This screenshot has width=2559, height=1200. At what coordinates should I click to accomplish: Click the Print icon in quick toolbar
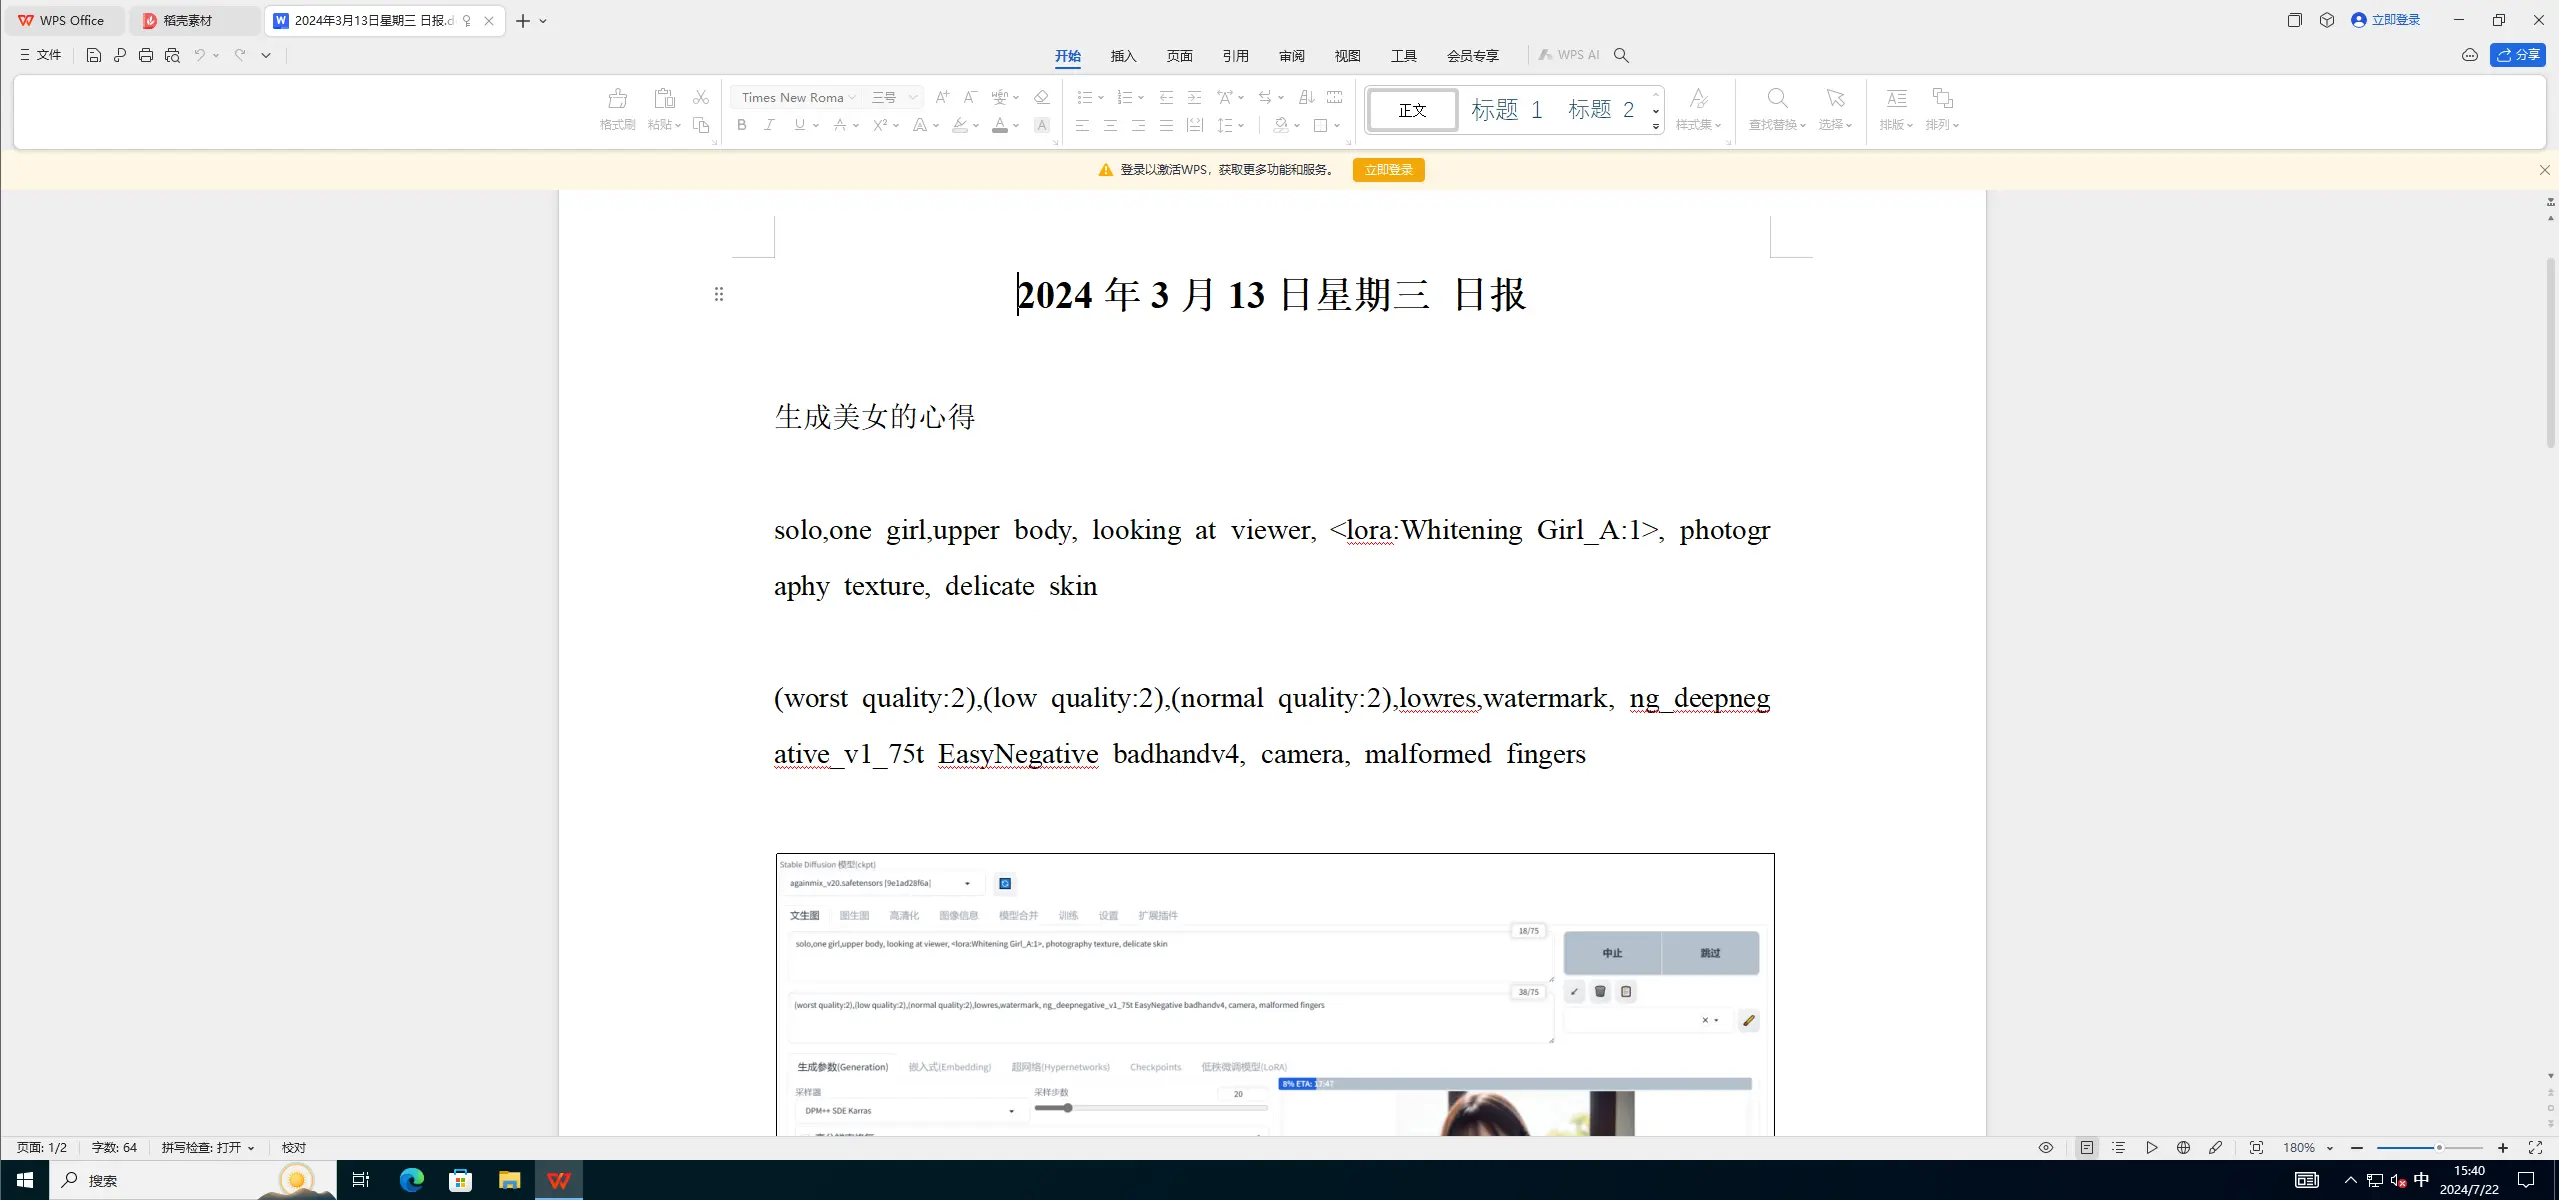[x=146, y=55]
